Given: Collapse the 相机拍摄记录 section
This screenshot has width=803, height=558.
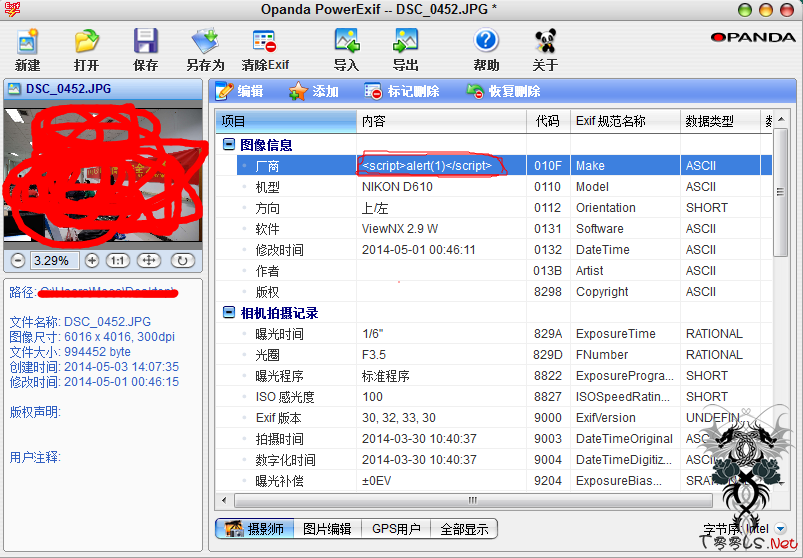Looking at the screenshot, I should tap(229, 313).
